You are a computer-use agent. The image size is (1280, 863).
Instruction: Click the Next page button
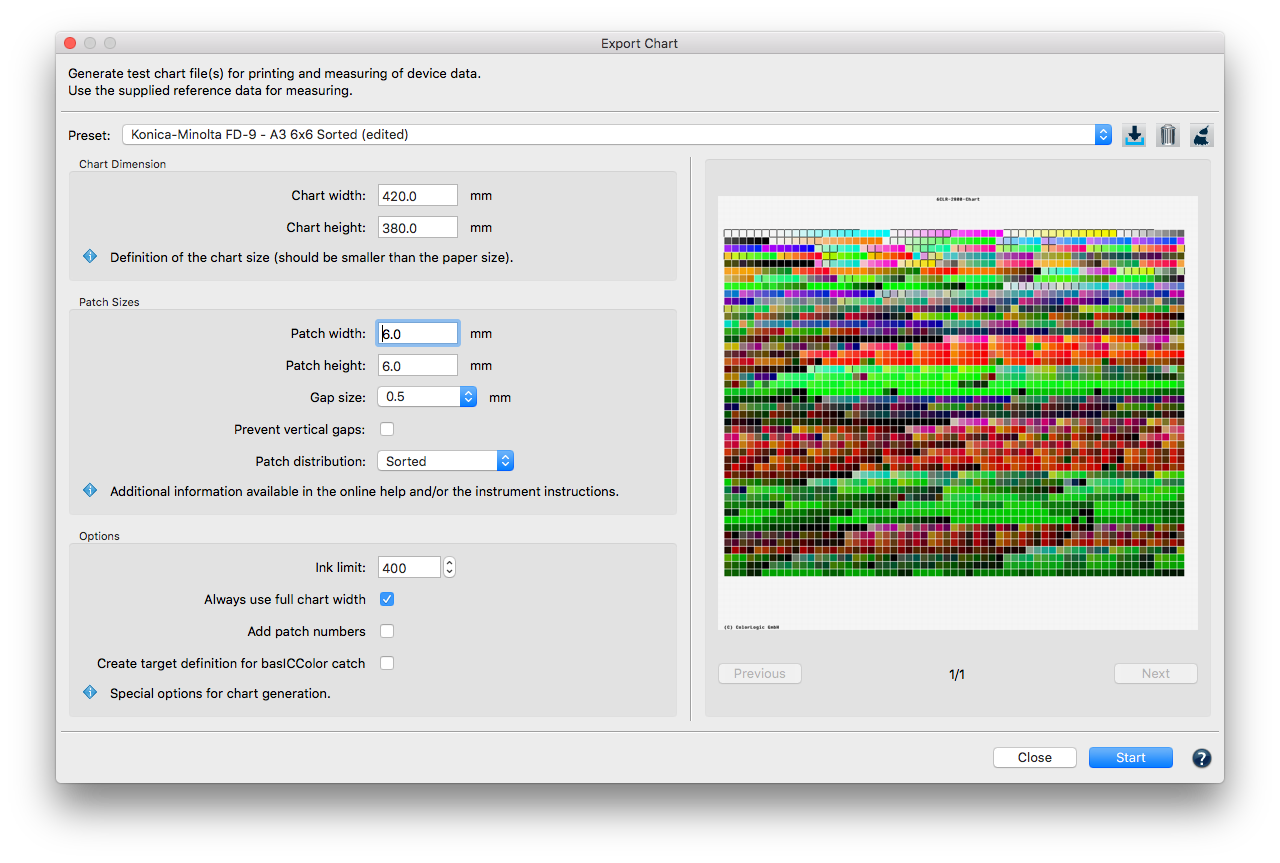tap(1156, 673)
